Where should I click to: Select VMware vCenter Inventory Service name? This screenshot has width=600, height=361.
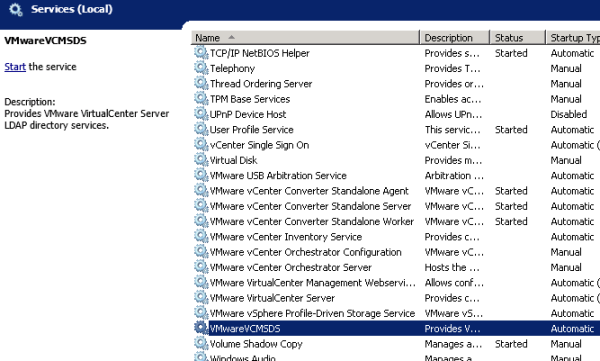(286, 237)
